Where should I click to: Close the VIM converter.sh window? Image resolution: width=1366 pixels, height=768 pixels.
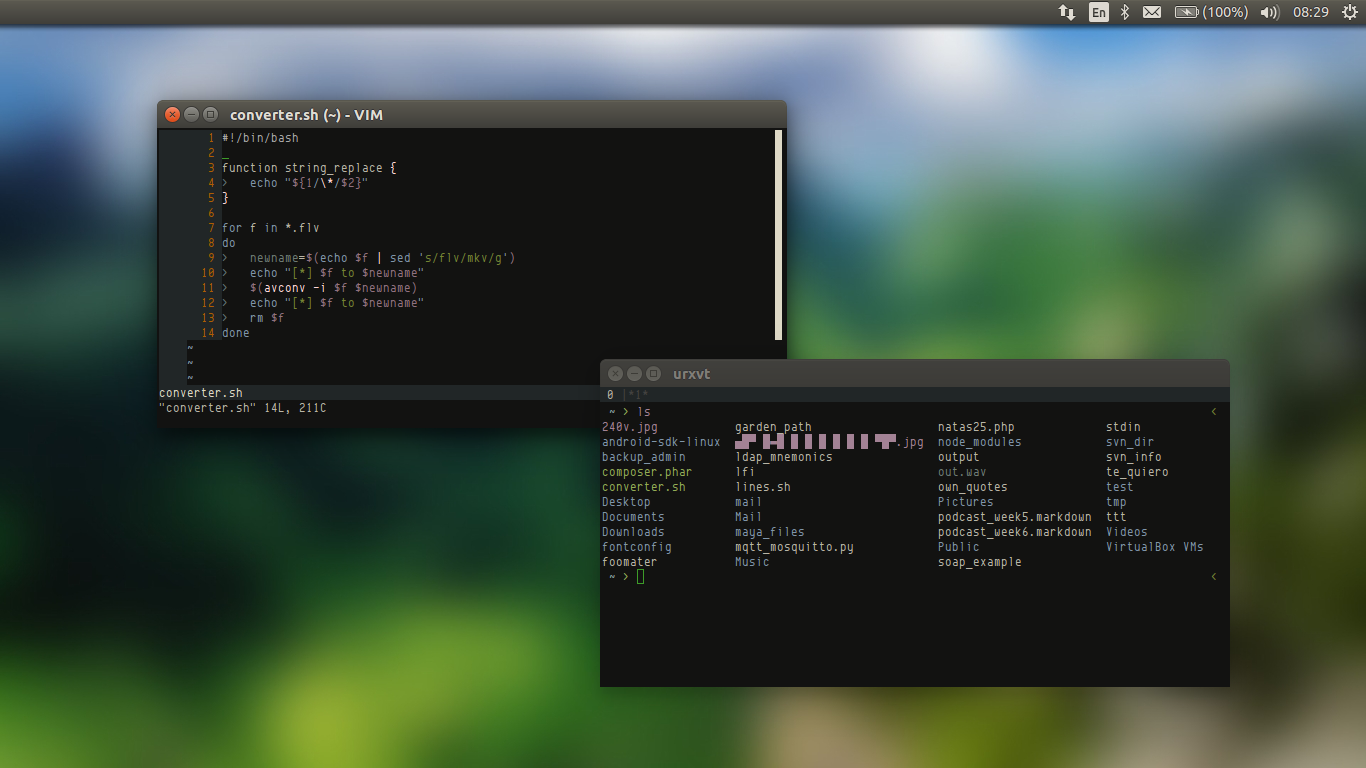coord(172,115)
